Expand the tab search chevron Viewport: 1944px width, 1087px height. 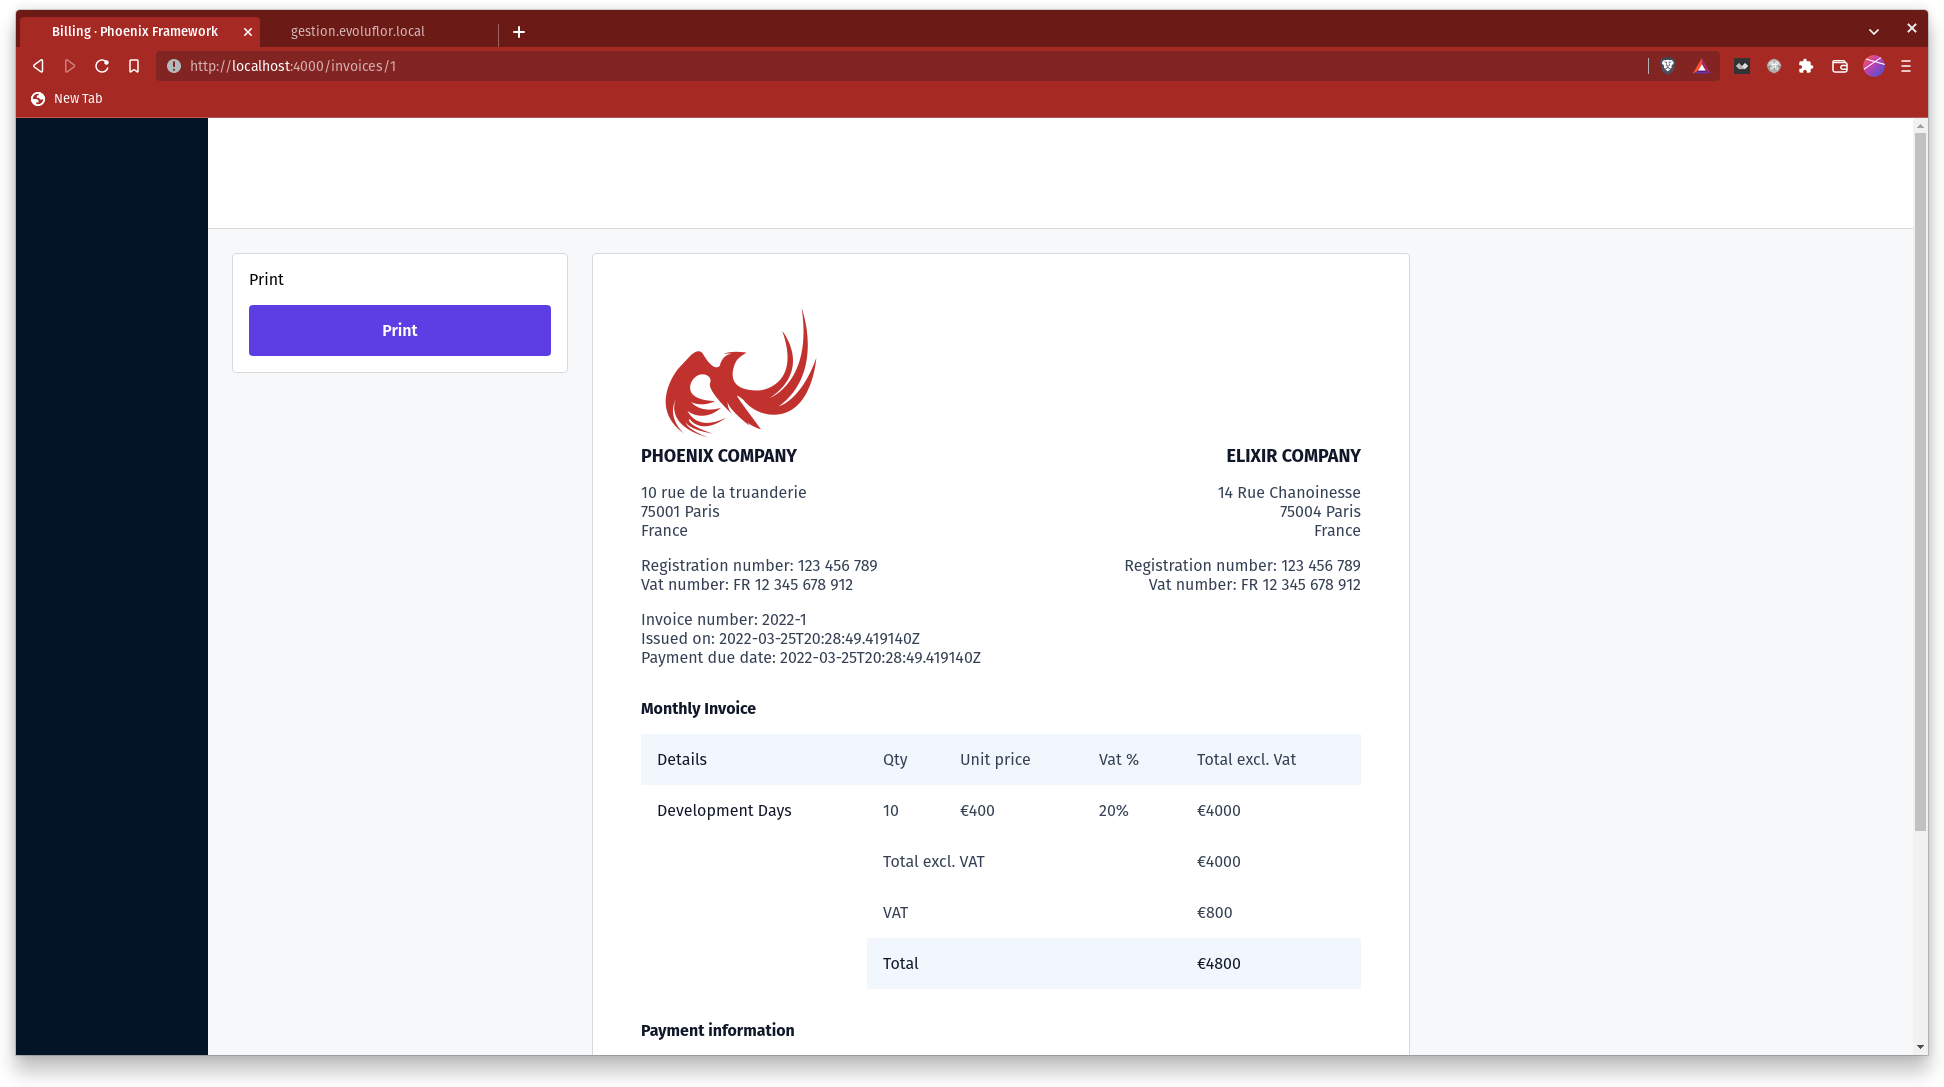(1874, 31)
